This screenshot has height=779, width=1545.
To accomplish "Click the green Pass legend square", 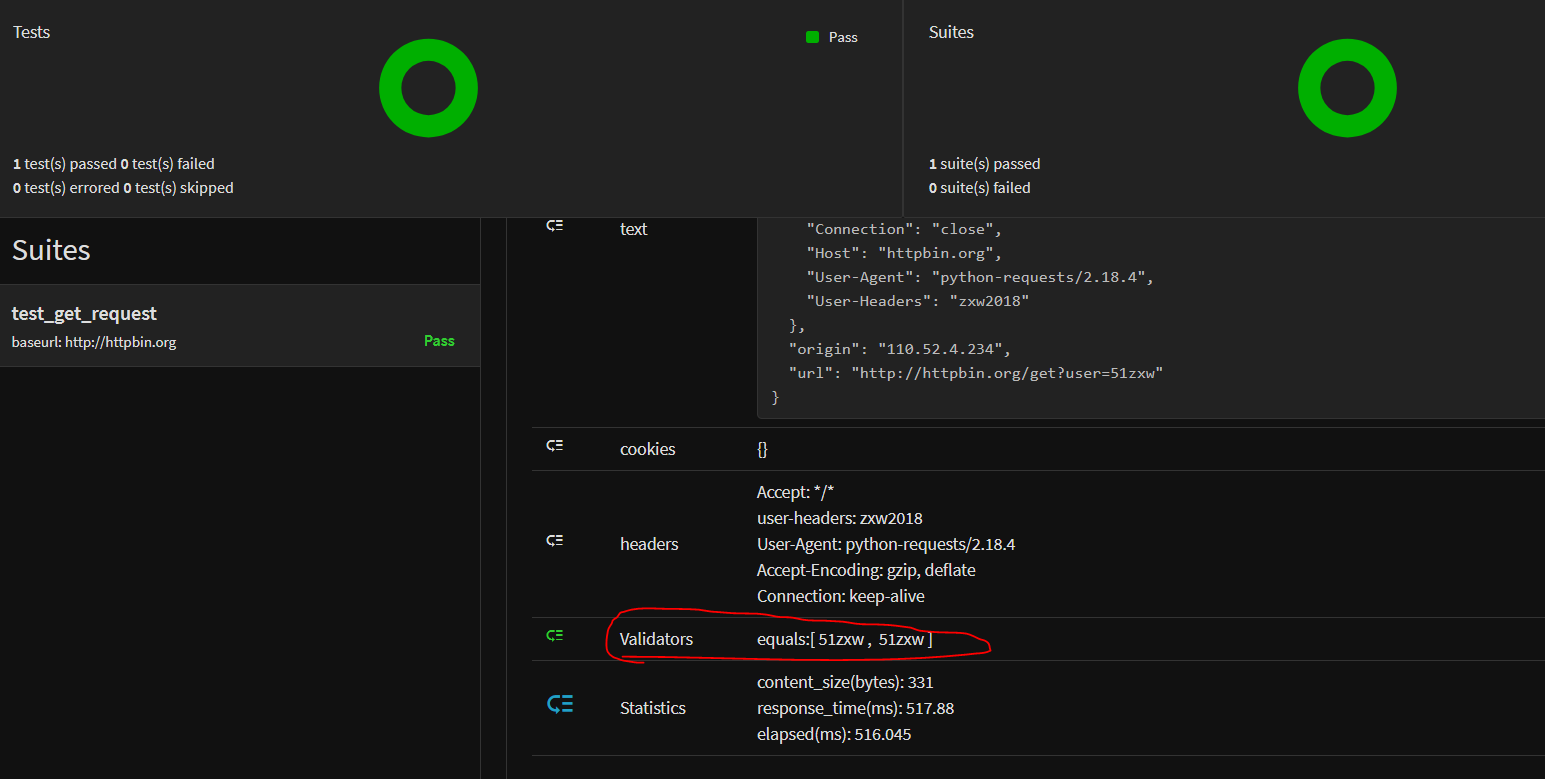I will [x=813, y=37].
